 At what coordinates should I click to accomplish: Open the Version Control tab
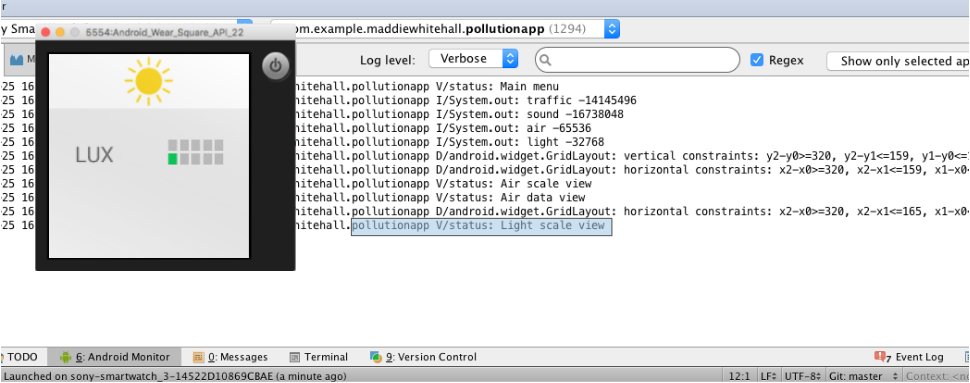coord(424,357)
